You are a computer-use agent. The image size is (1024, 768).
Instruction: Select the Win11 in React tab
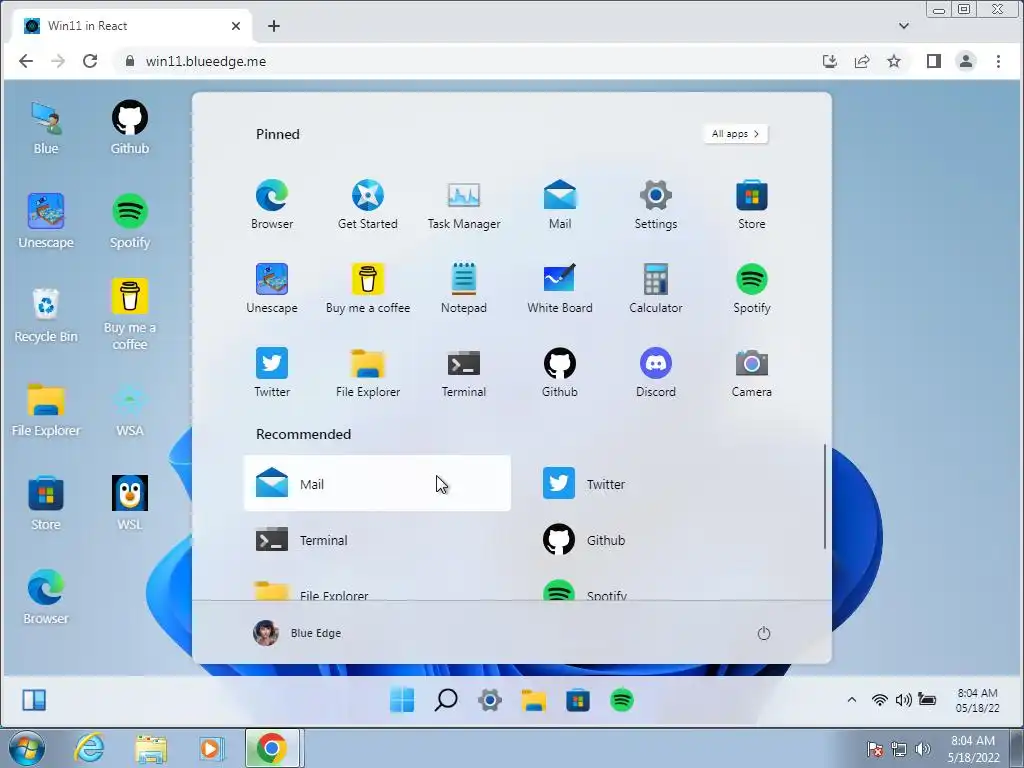pyautogui.click(x=132, y=26)
